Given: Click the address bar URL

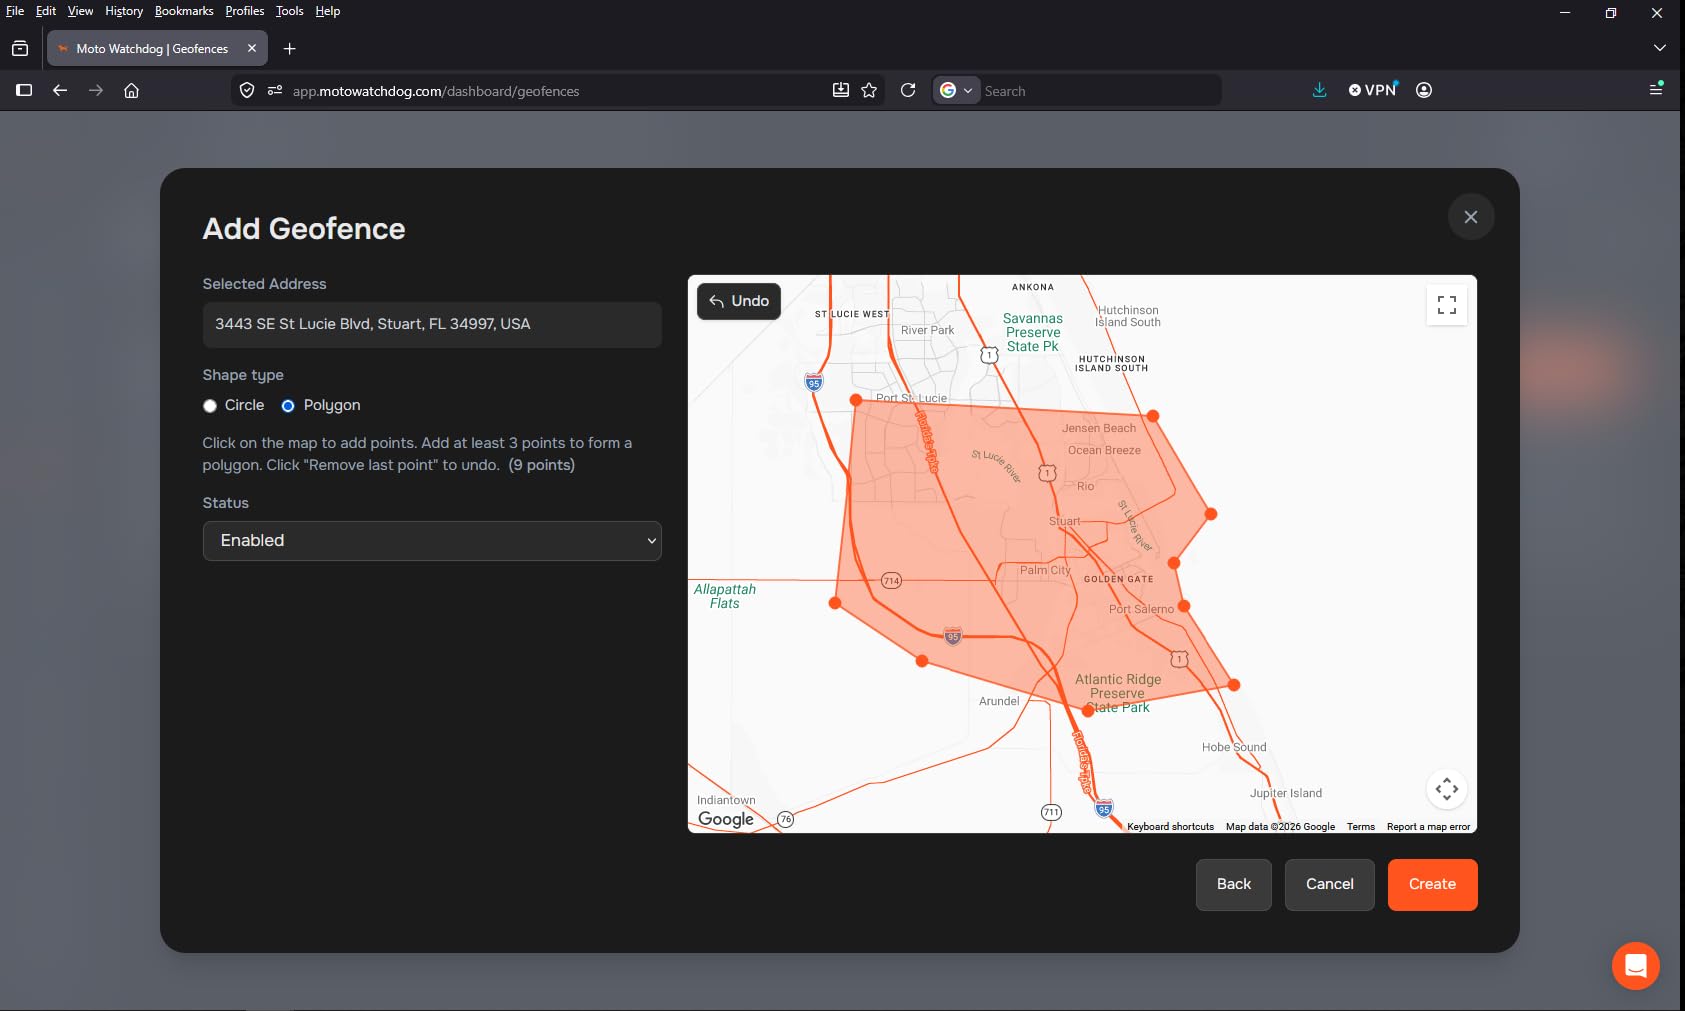Looking at the screenshot, I should [x=436, y=91].
